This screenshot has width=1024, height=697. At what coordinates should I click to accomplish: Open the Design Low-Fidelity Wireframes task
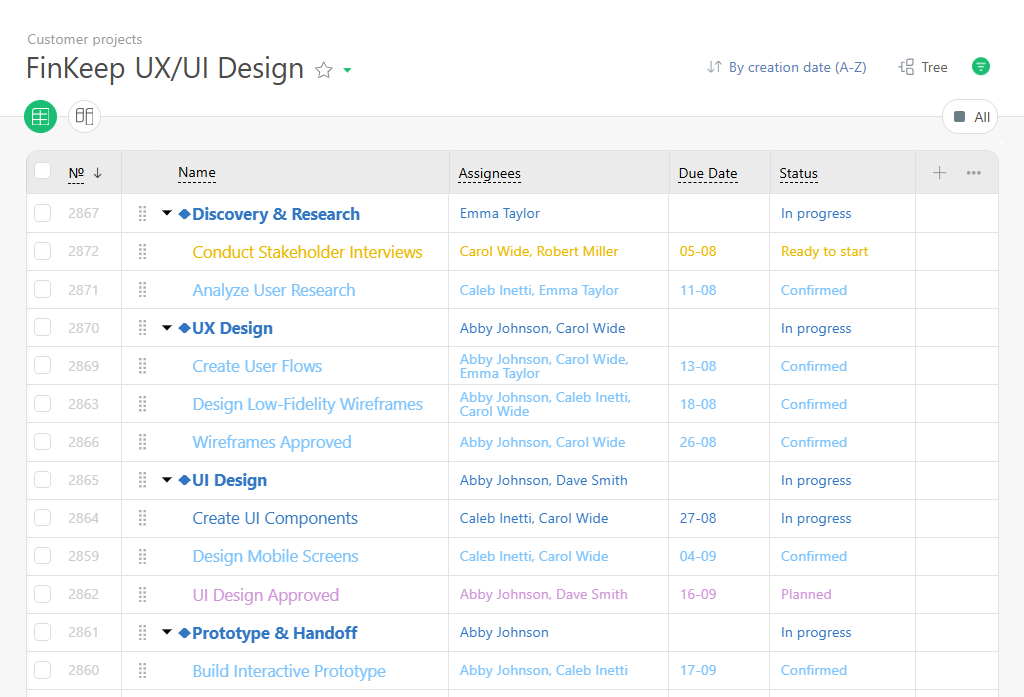click(x=308, y=404)
